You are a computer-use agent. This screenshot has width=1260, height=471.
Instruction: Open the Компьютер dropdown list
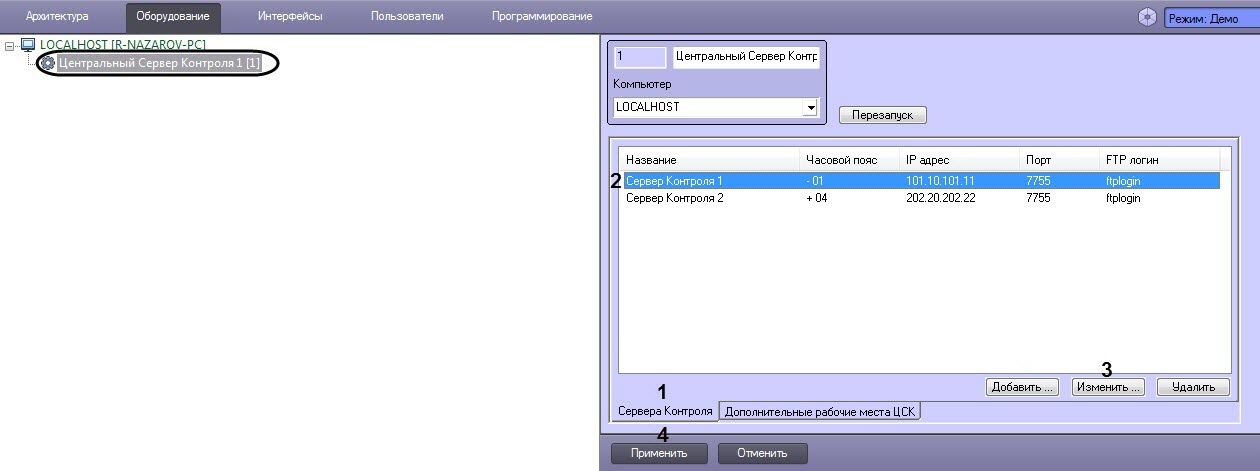pos(811,107)
